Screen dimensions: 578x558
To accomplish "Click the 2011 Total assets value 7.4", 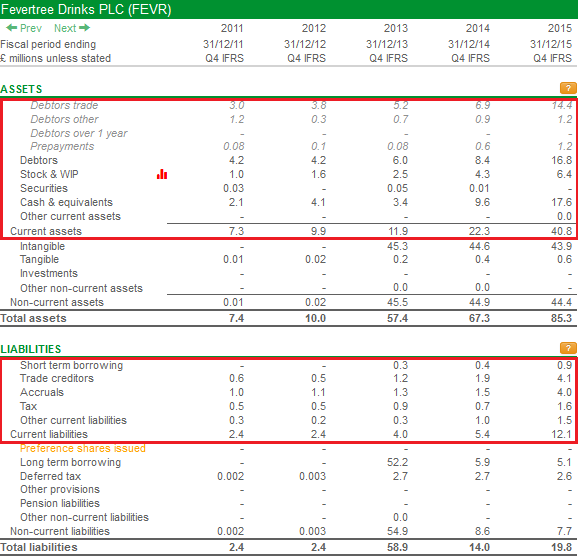I will pyautogui.click(x=236, y=318).
